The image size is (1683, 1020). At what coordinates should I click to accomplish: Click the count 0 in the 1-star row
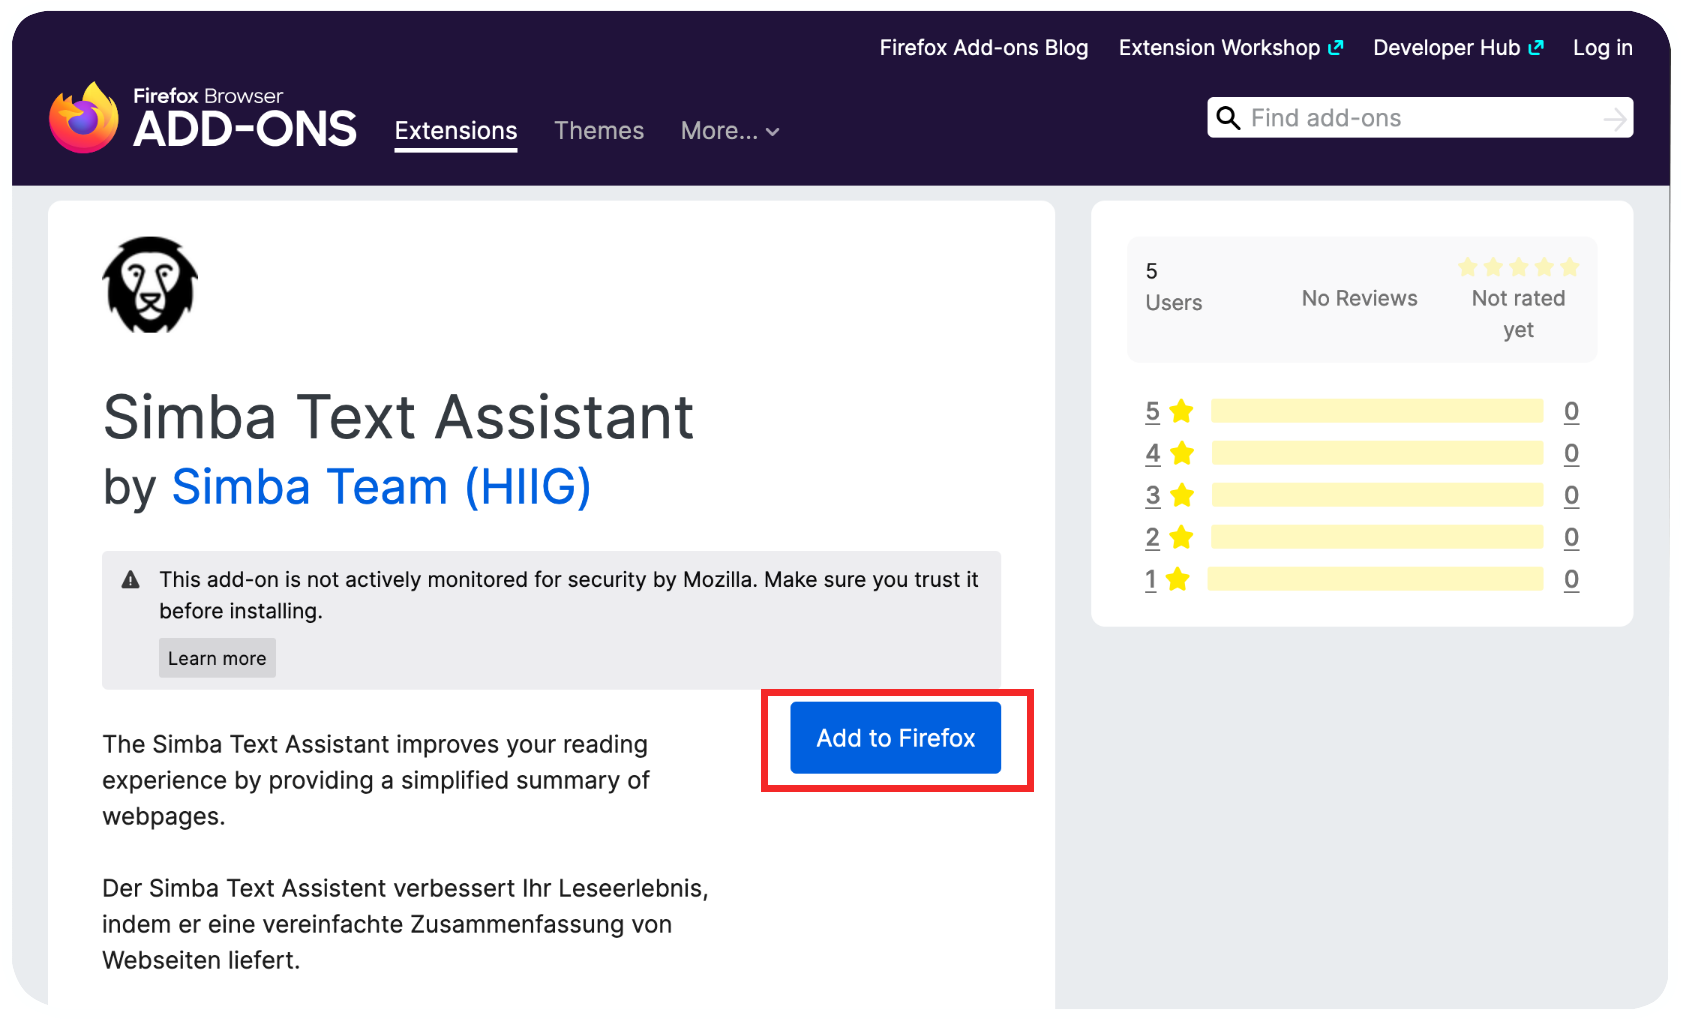pos(1571,579)
